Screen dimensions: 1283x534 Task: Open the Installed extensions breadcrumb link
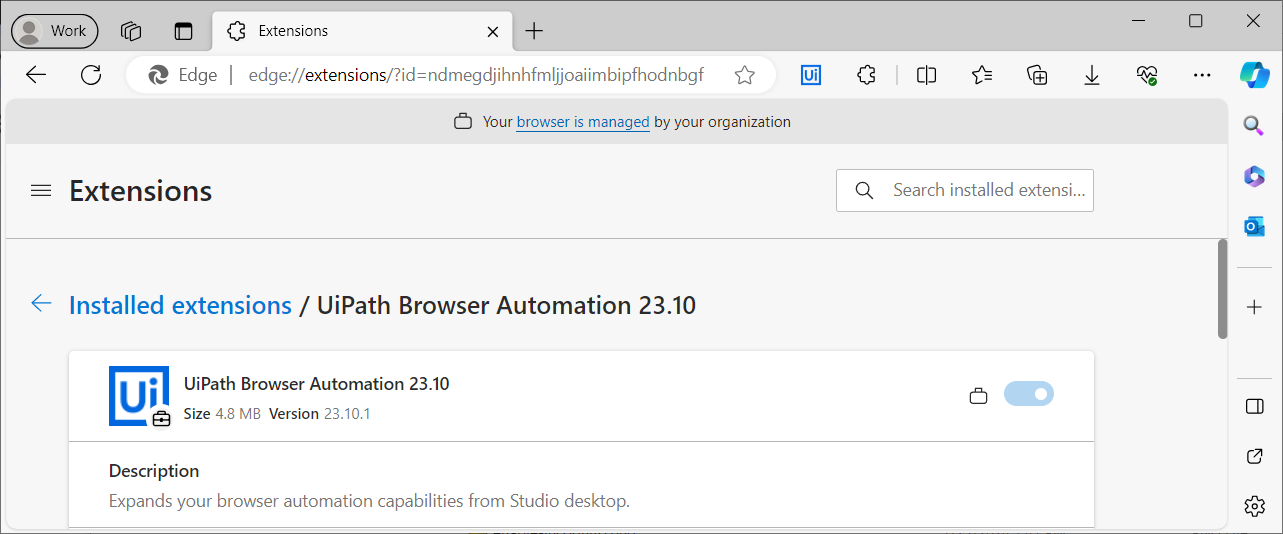point(180,305)
